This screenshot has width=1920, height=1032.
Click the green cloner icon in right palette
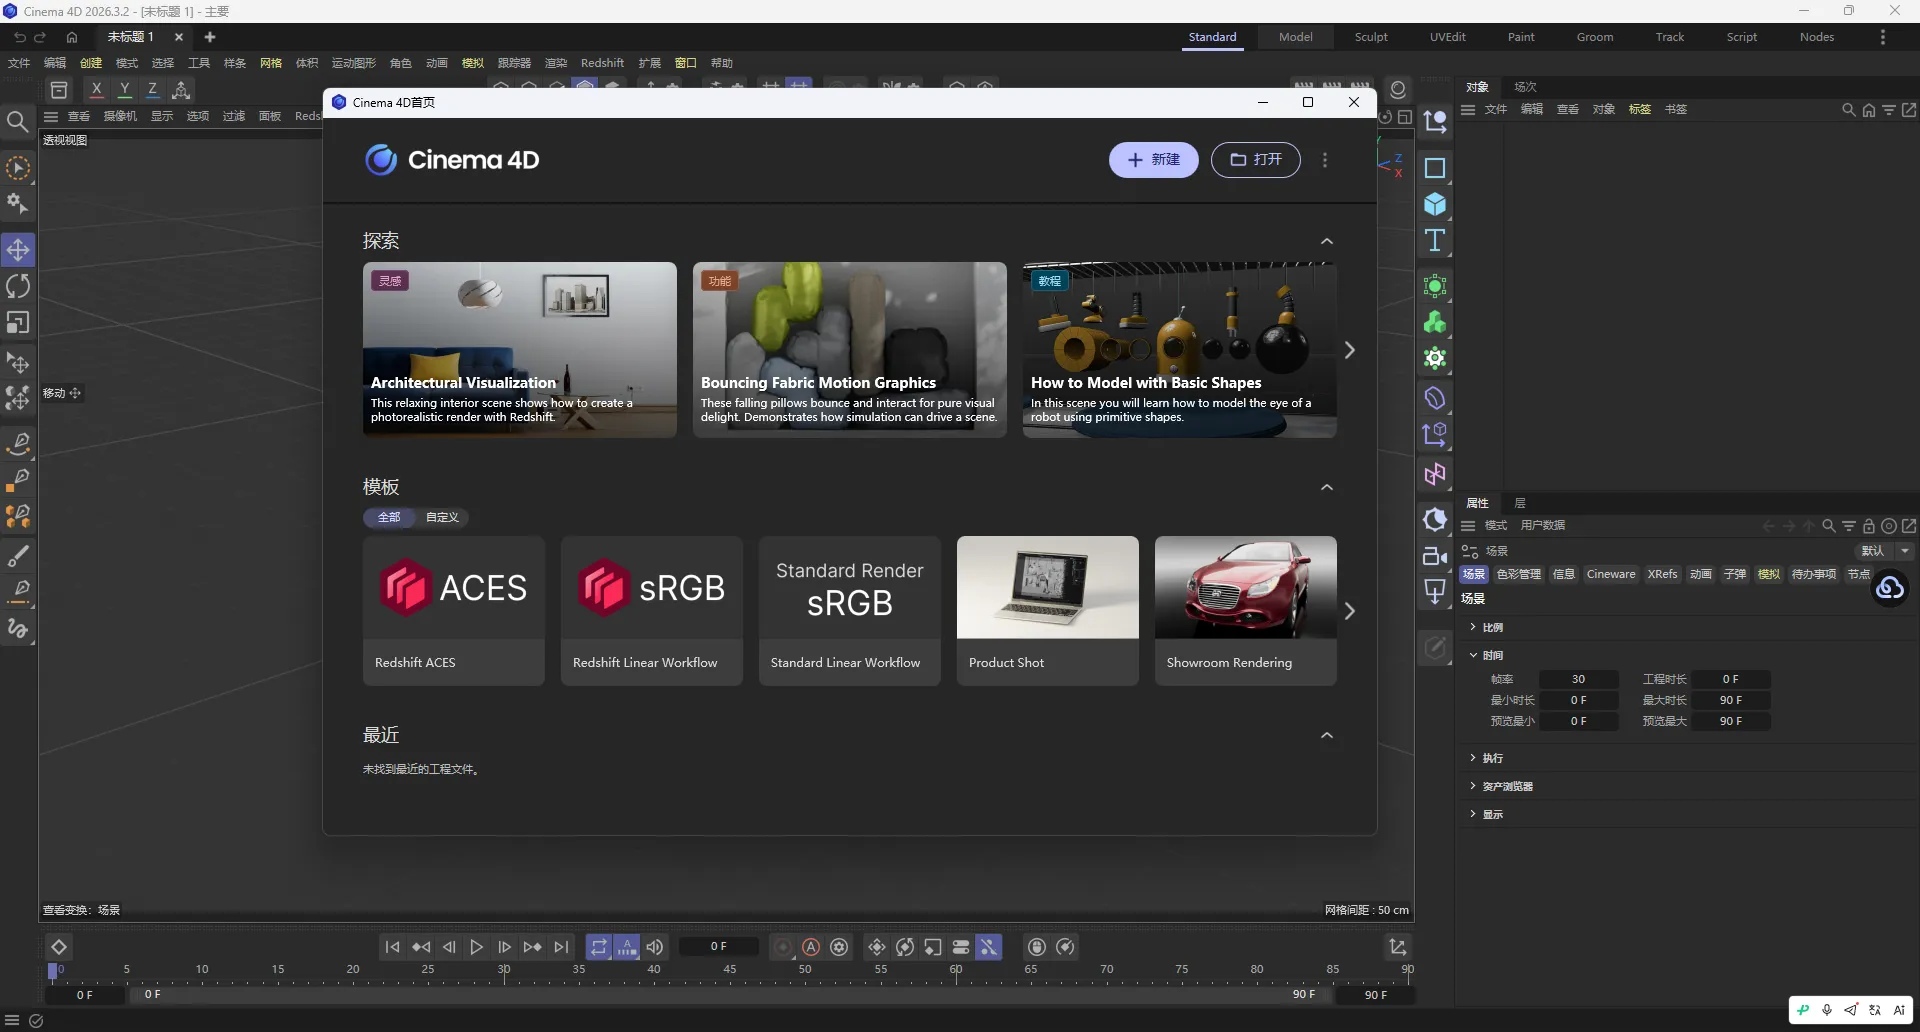pos(1435,322)
